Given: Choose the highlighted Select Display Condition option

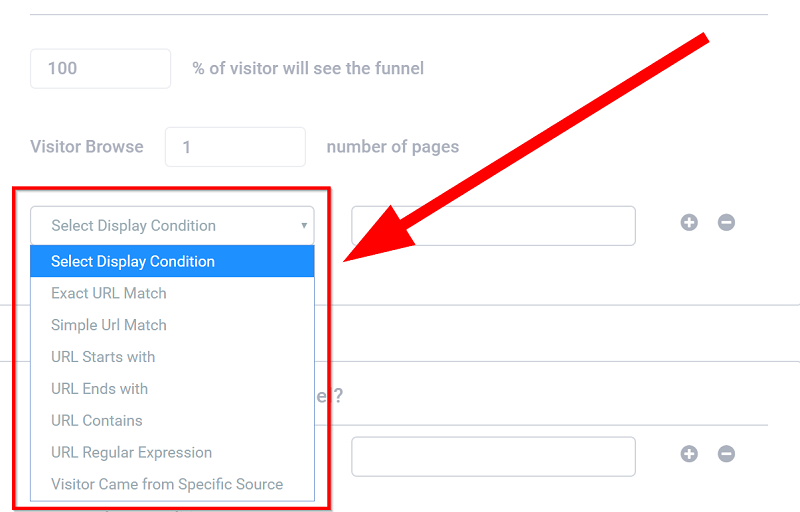Looking at the screenshot, I should click(x=172, y=261).
